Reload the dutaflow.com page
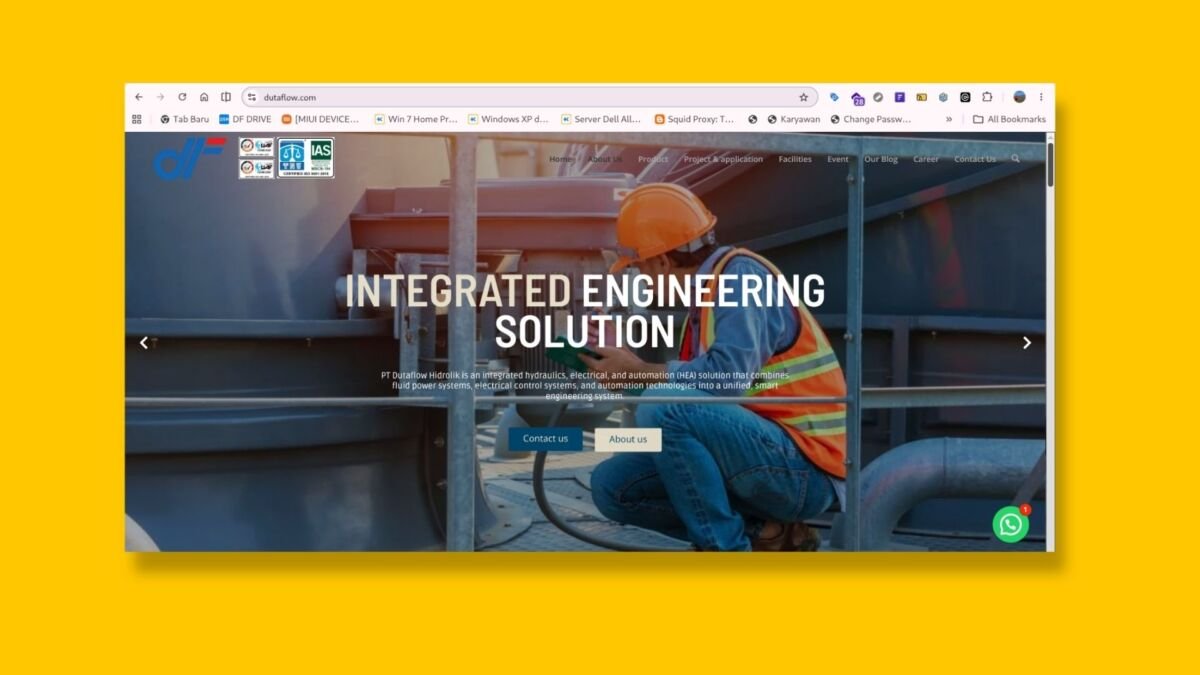This screenshot has height=675, width=1200. tap(182, 97)
